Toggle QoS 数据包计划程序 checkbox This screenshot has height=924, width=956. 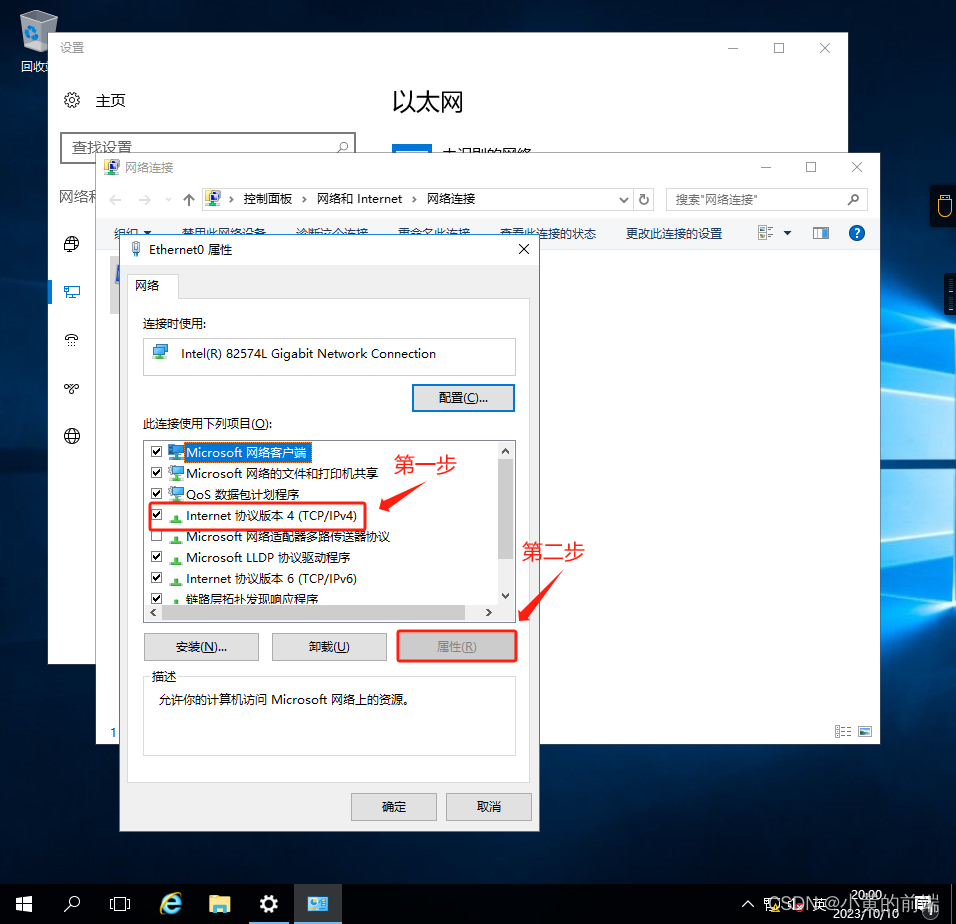(x=157, y=493)
